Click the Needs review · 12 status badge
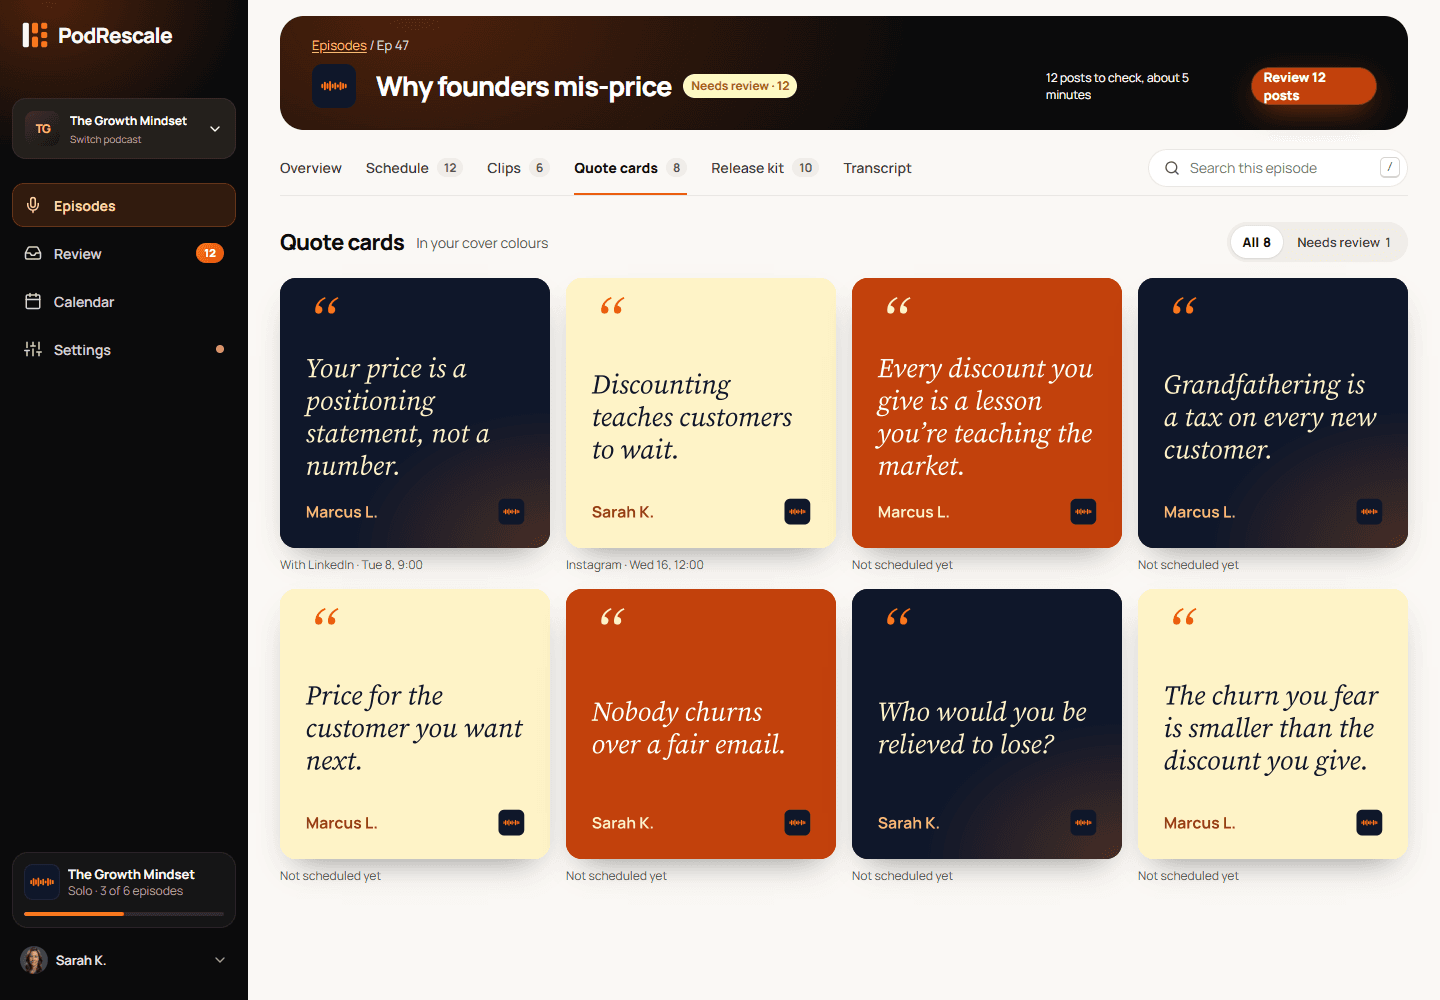Viewport: 1440px width, 1000px height. pos(740,86)
